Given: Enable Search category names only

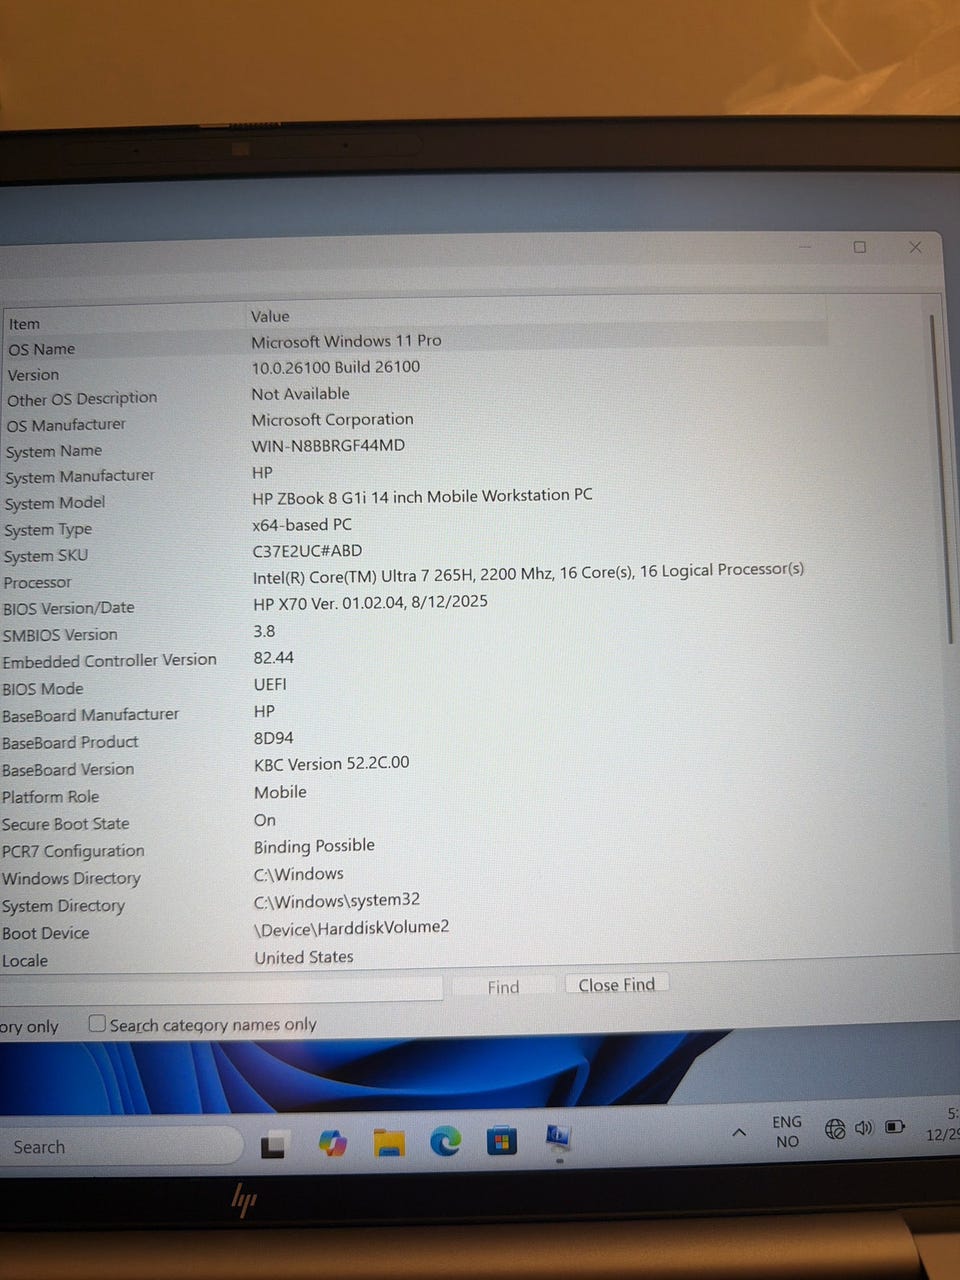Looking at the screenshot, I should pos(97,1023).
